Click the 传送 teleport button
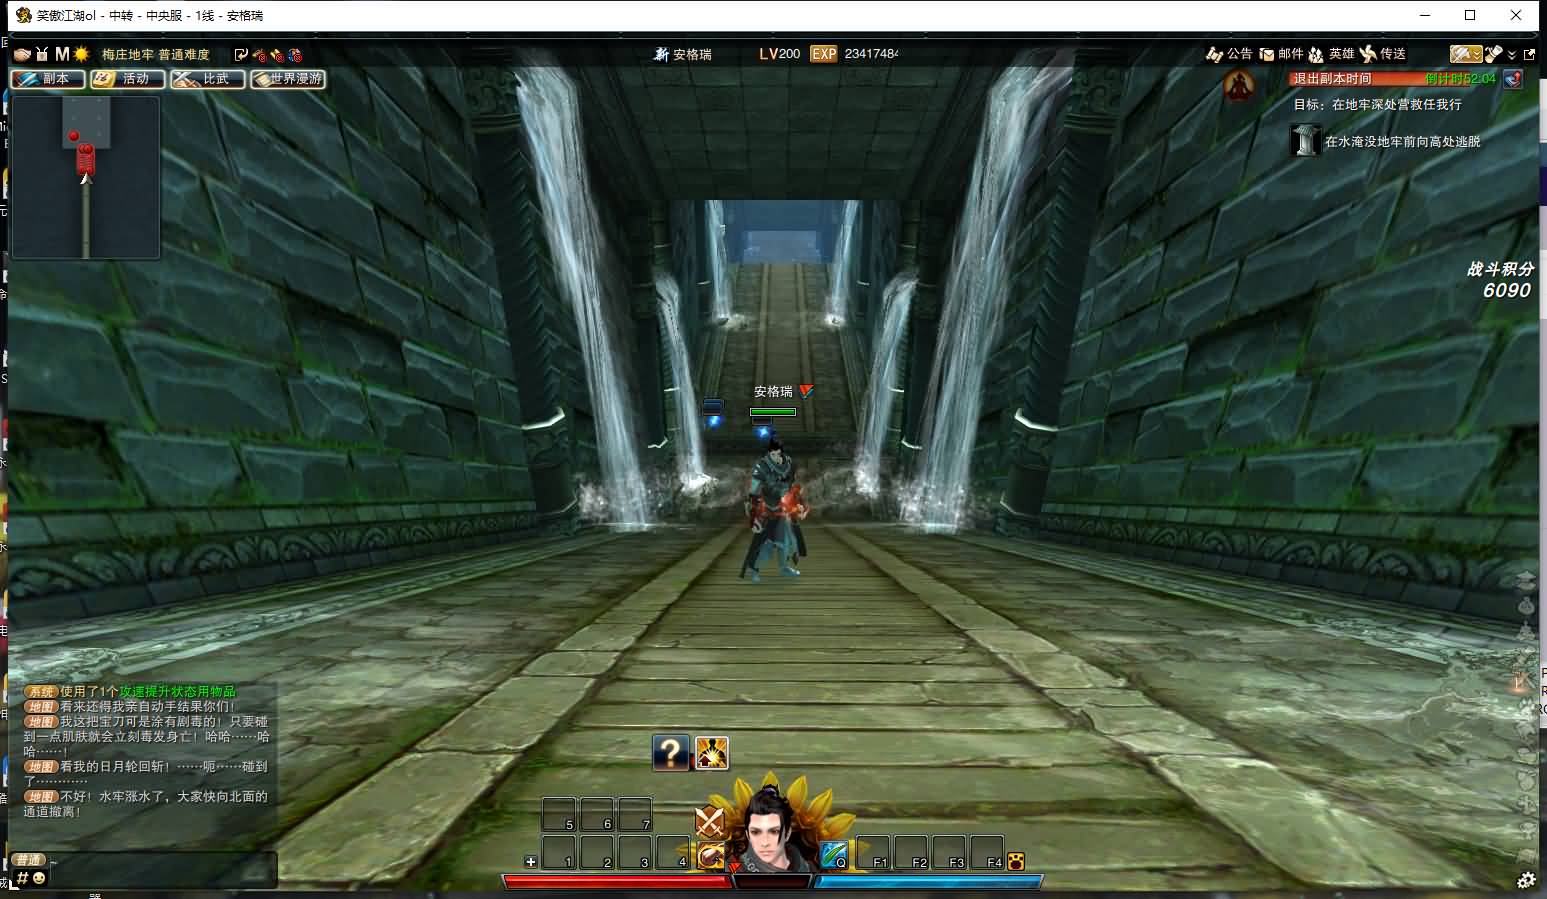This screenshot has width=1547, height=899. click(x=1383, y=54)
